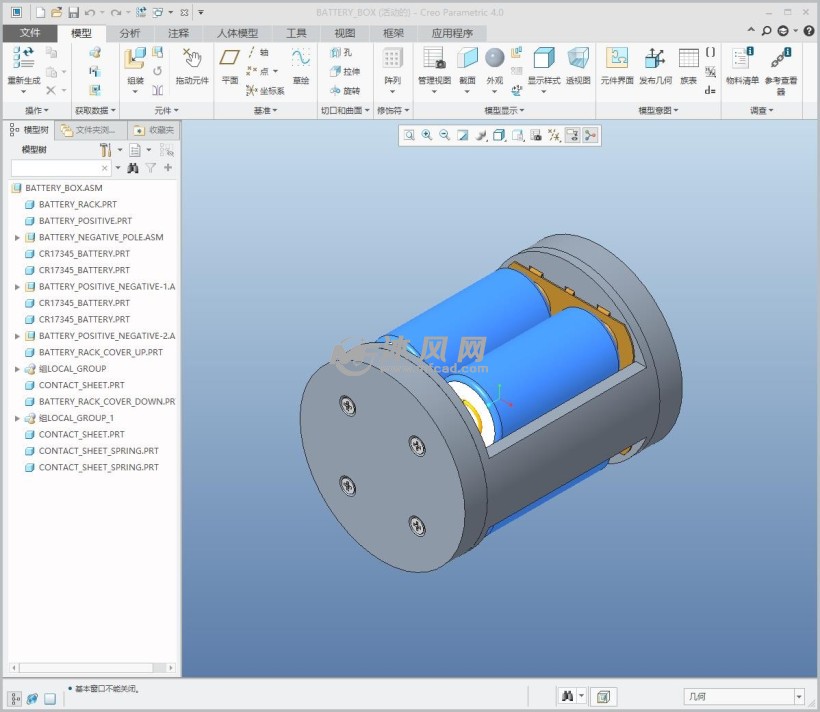Click the Assemble (组装) component icon
The height and width of the screenshot is (712, 820).
[135, 58]
